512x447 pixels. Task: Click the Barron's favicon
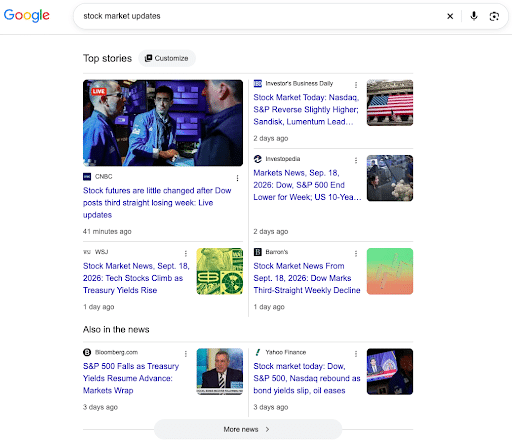[258, 252]
